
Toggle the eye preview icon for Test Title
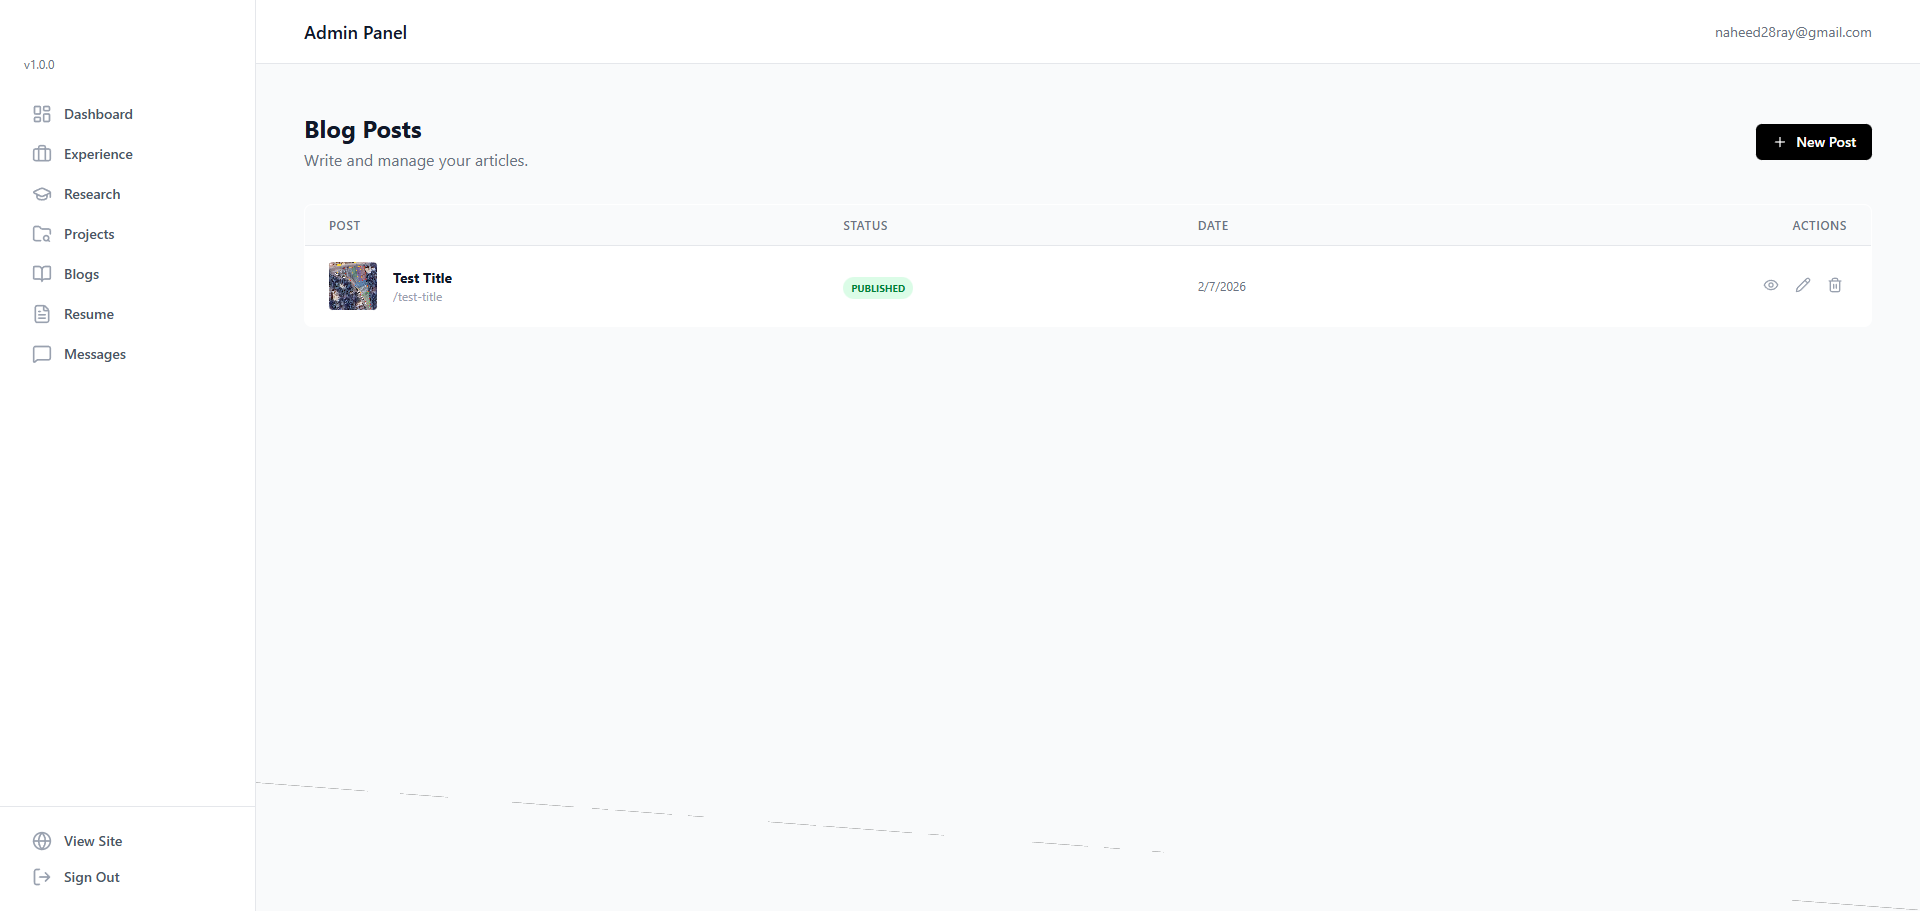click(x=1771, y=285)
